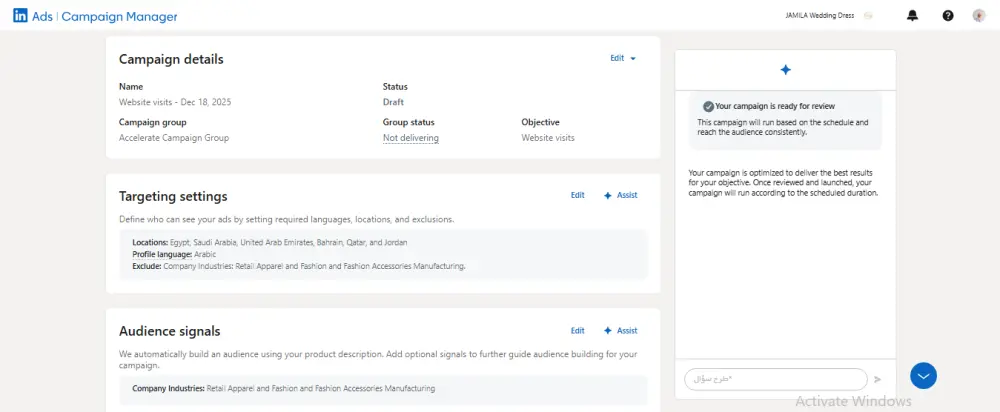Select the Company Industries signal box
This screenshot has width=1000, height=412.
coord(382,388)
